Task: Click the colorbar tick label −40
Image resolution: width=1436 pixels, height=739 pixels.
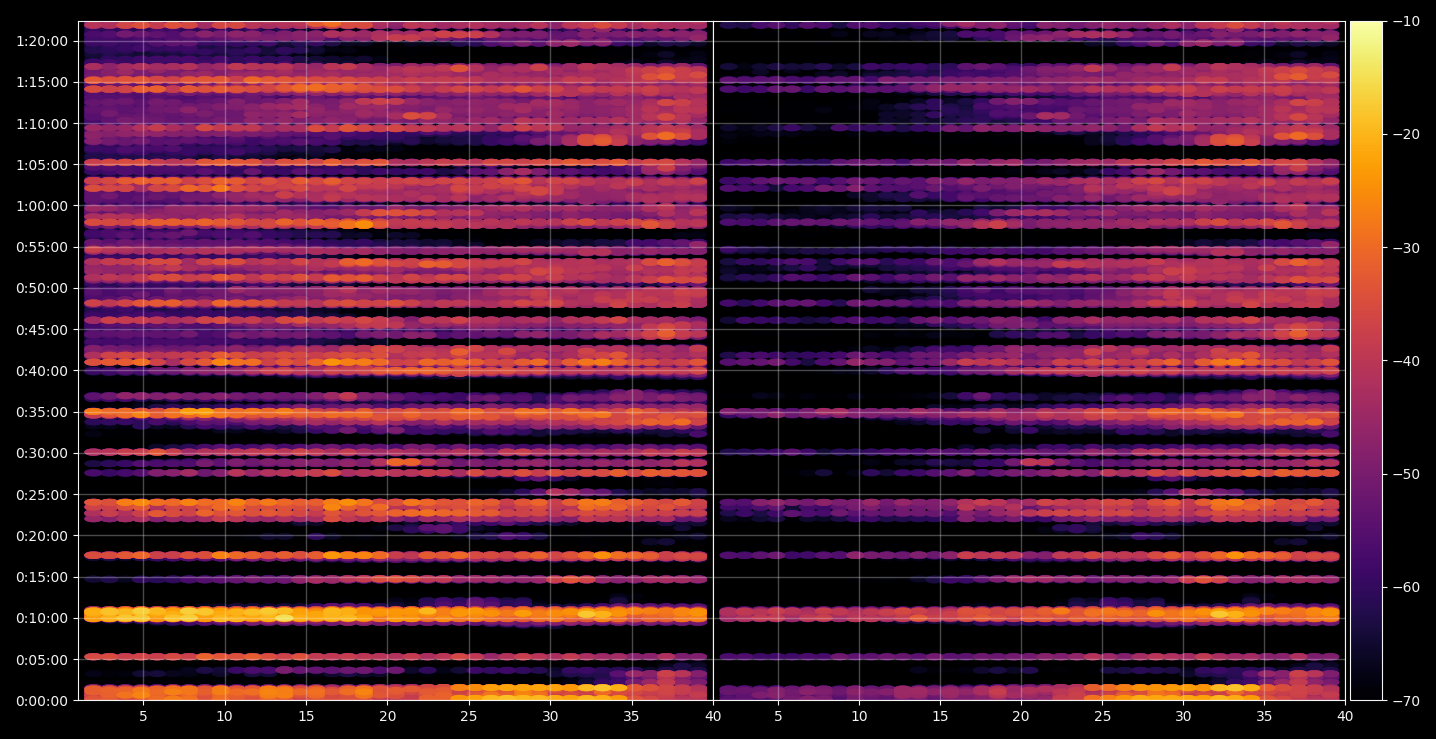Action: point(1406,361)
